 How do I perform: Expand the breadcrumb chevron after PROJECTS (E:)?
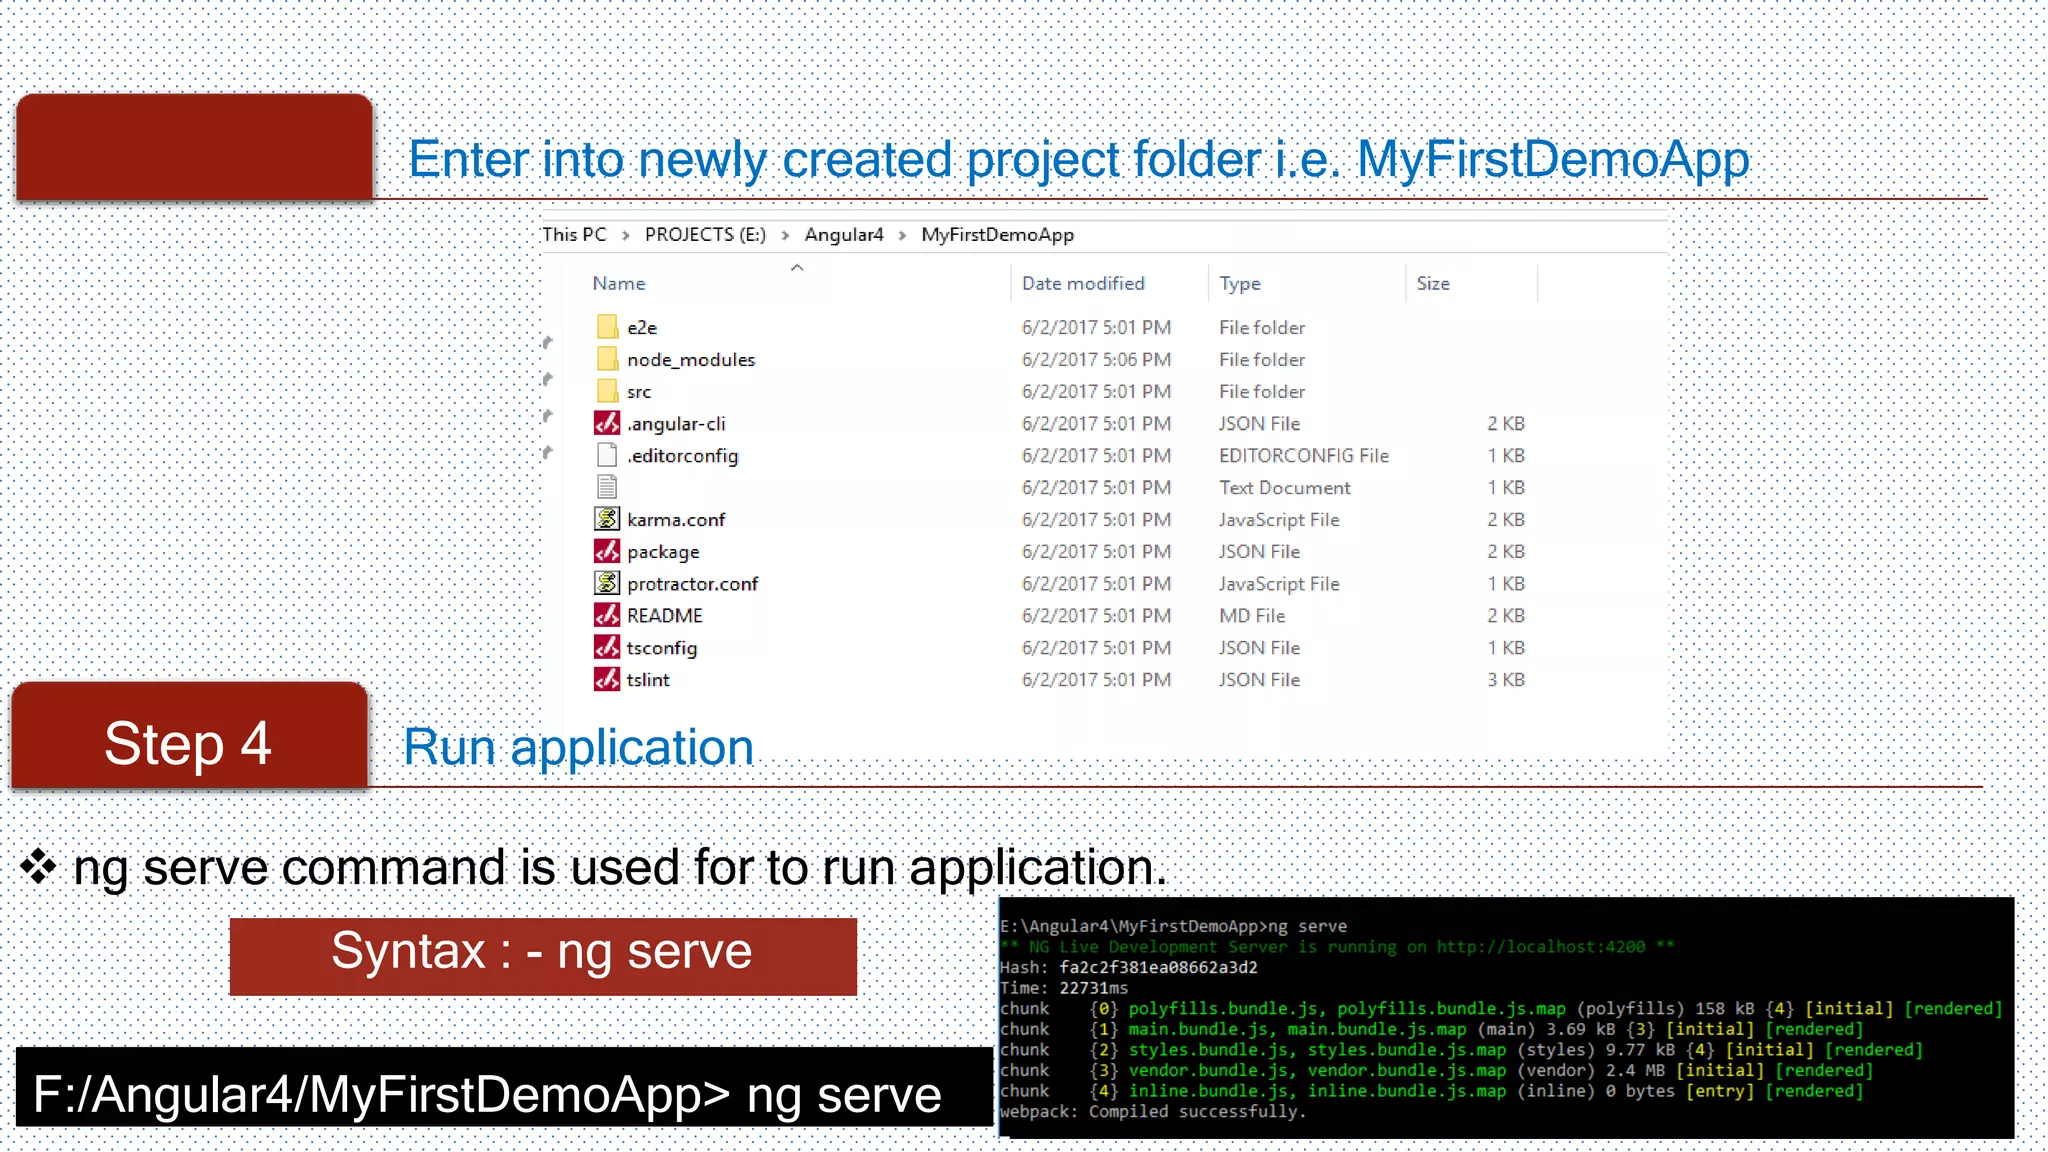785,235
